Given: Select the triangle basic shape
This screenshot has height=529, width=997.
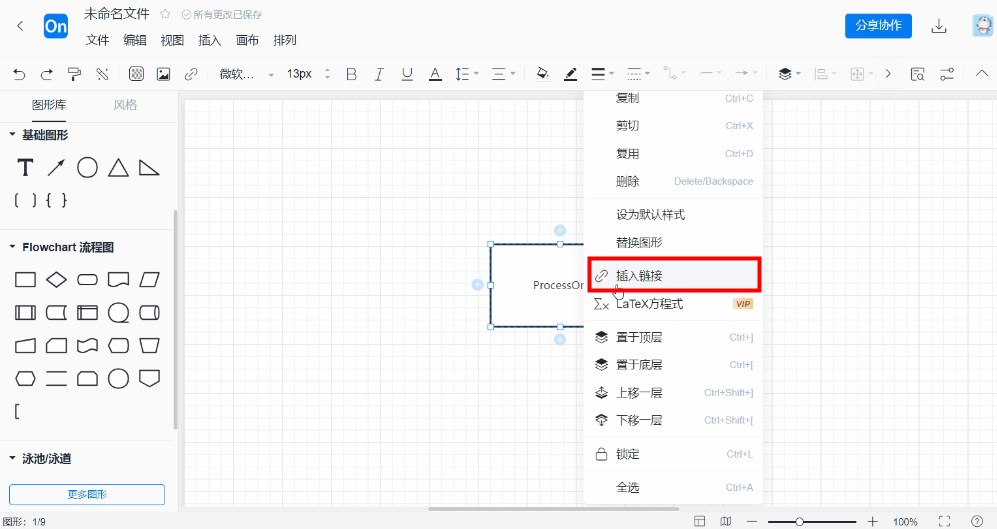Looking at the screenshot, I should (x=118, y=168).
